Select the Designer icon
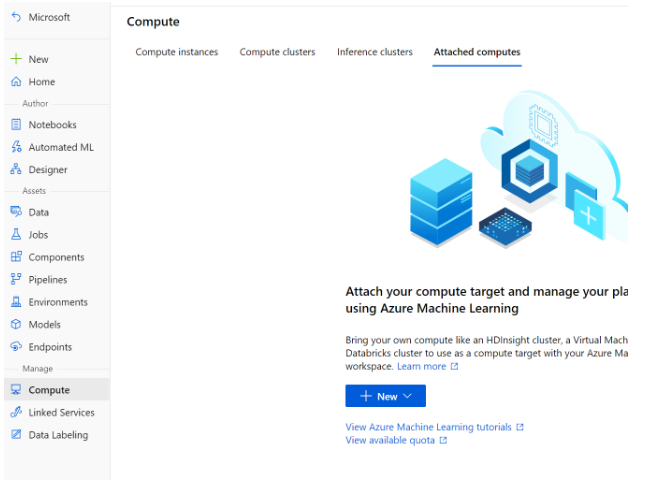The image size is (660, 486). click(x=16, y=170)
